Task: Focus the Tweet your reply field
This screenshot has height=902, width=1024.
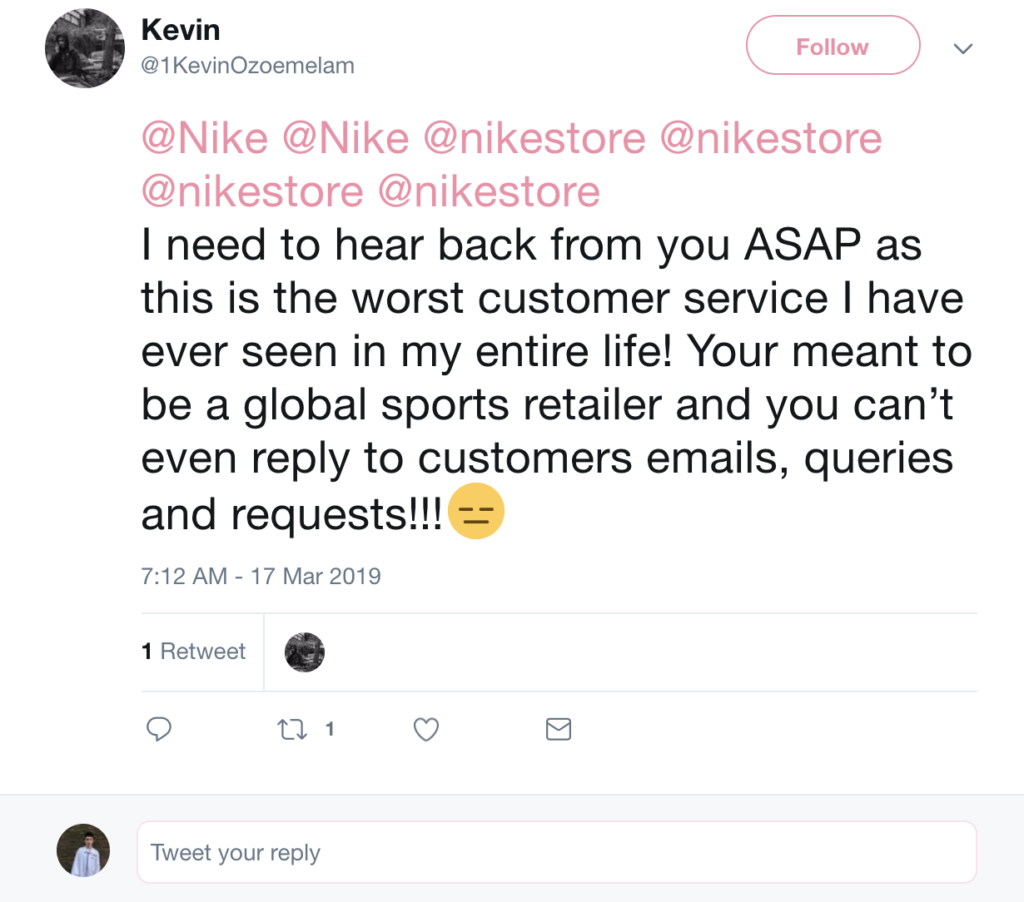Action: click(x=556, y=853)
